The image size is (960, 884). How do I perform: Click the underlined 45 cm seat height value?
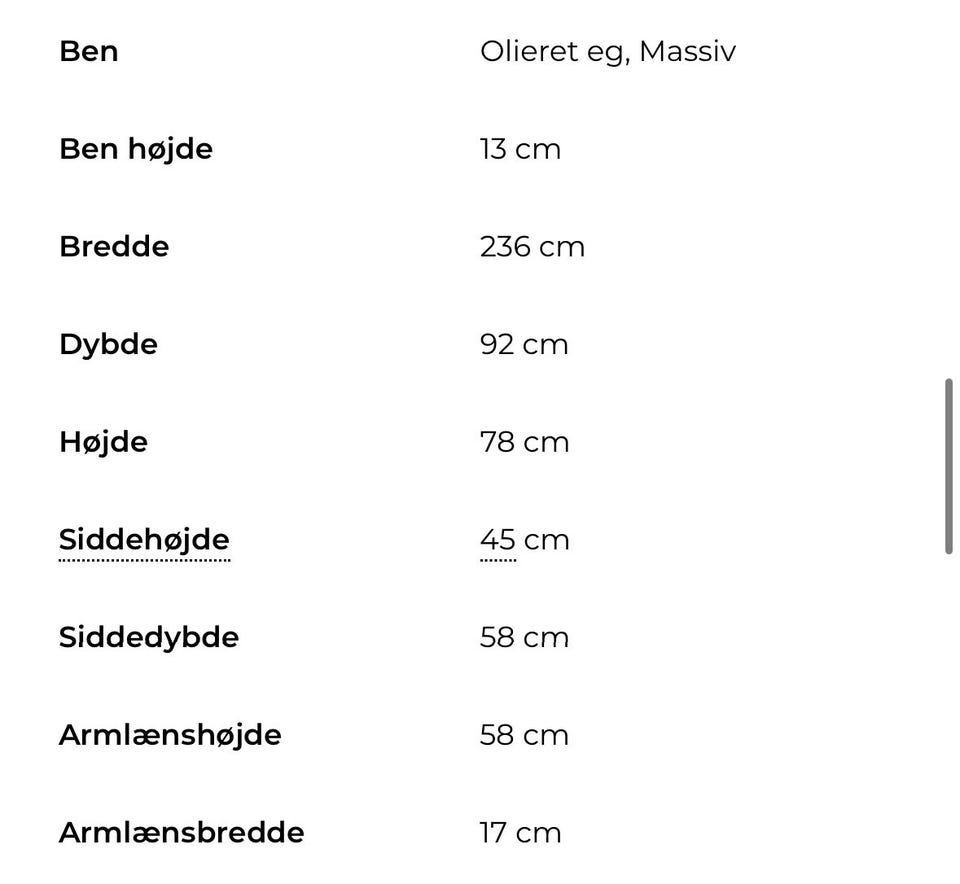pyautogui.click(x=498, y=540)
